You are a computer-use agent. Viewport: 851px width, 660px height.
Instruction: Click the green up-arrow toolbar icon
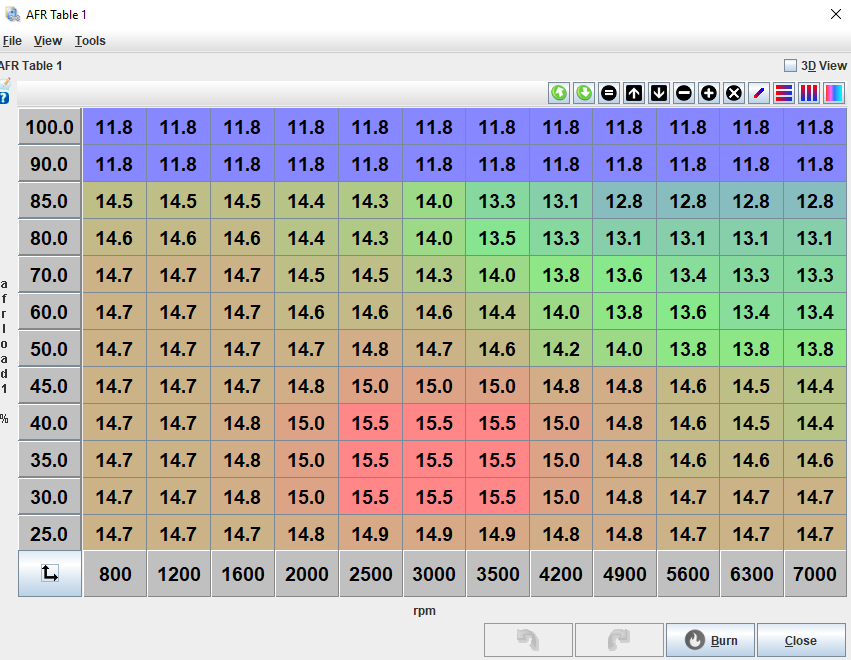559,93
